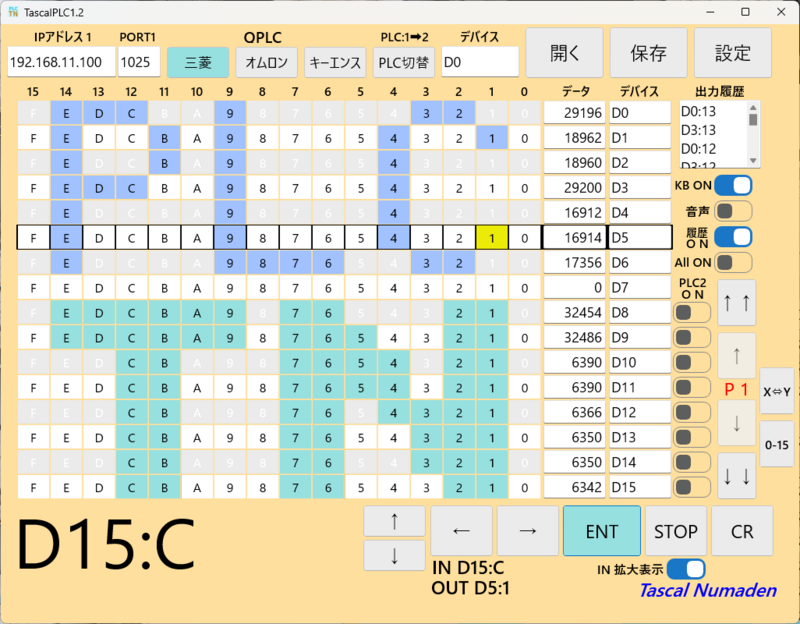Screen dimensions: 800x624
Task: Toggle PLC2 ON switch for D8 row
Action: 691,312
